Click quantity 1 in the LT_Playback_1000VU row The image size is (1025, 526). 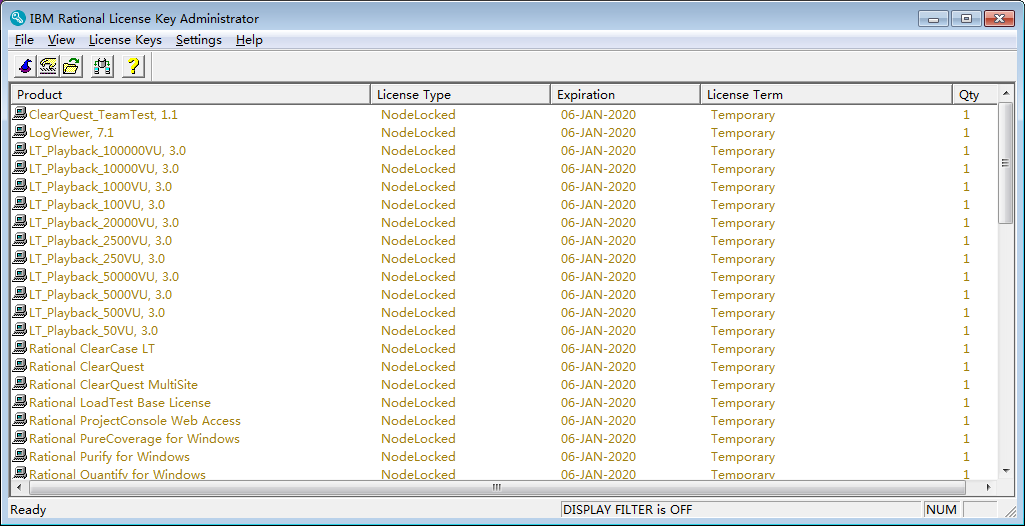pos(966,186)
